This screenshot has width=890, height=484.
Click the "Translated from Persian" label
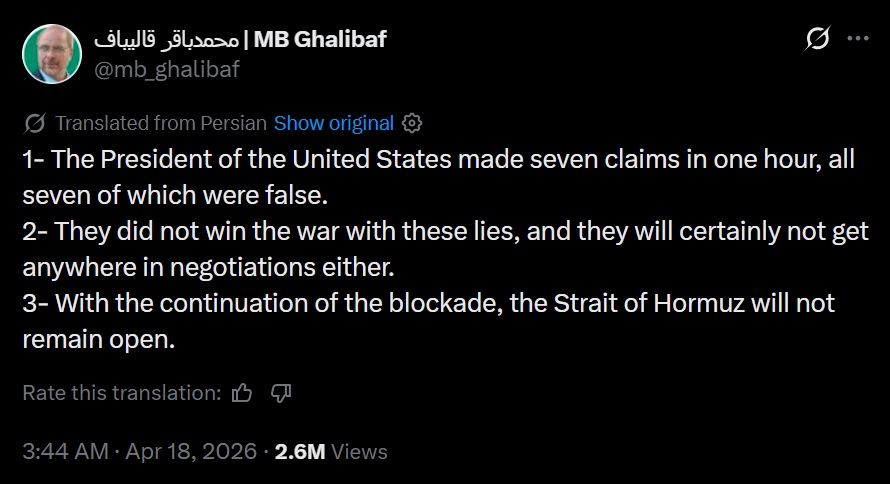[x=161, y=124]
